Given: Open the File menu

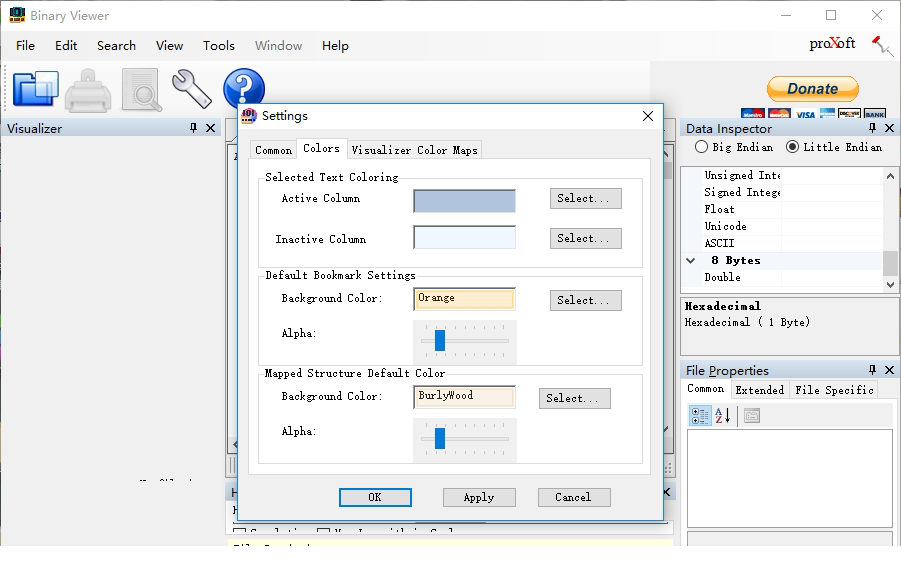Looking at the screenshot, I should point(25,45).
